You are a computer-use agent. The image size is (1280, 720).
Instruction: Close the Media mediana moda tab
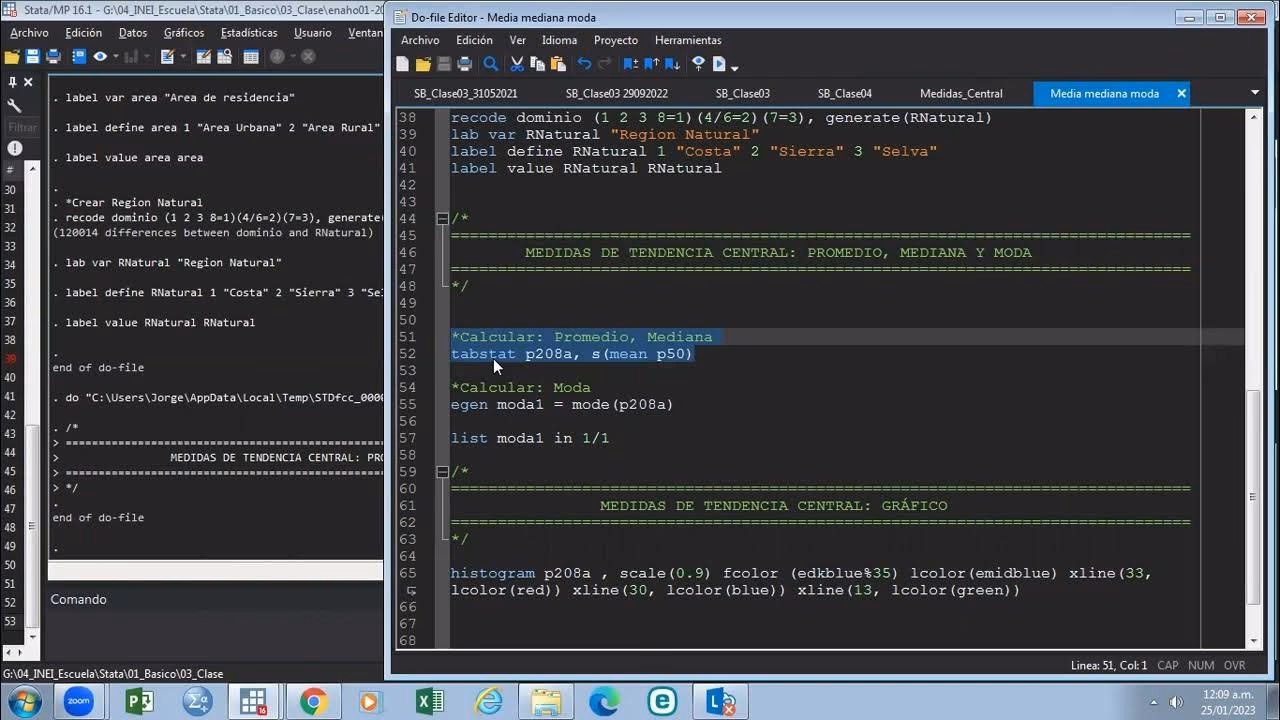pyautogui.click(x=1181, y=93)
